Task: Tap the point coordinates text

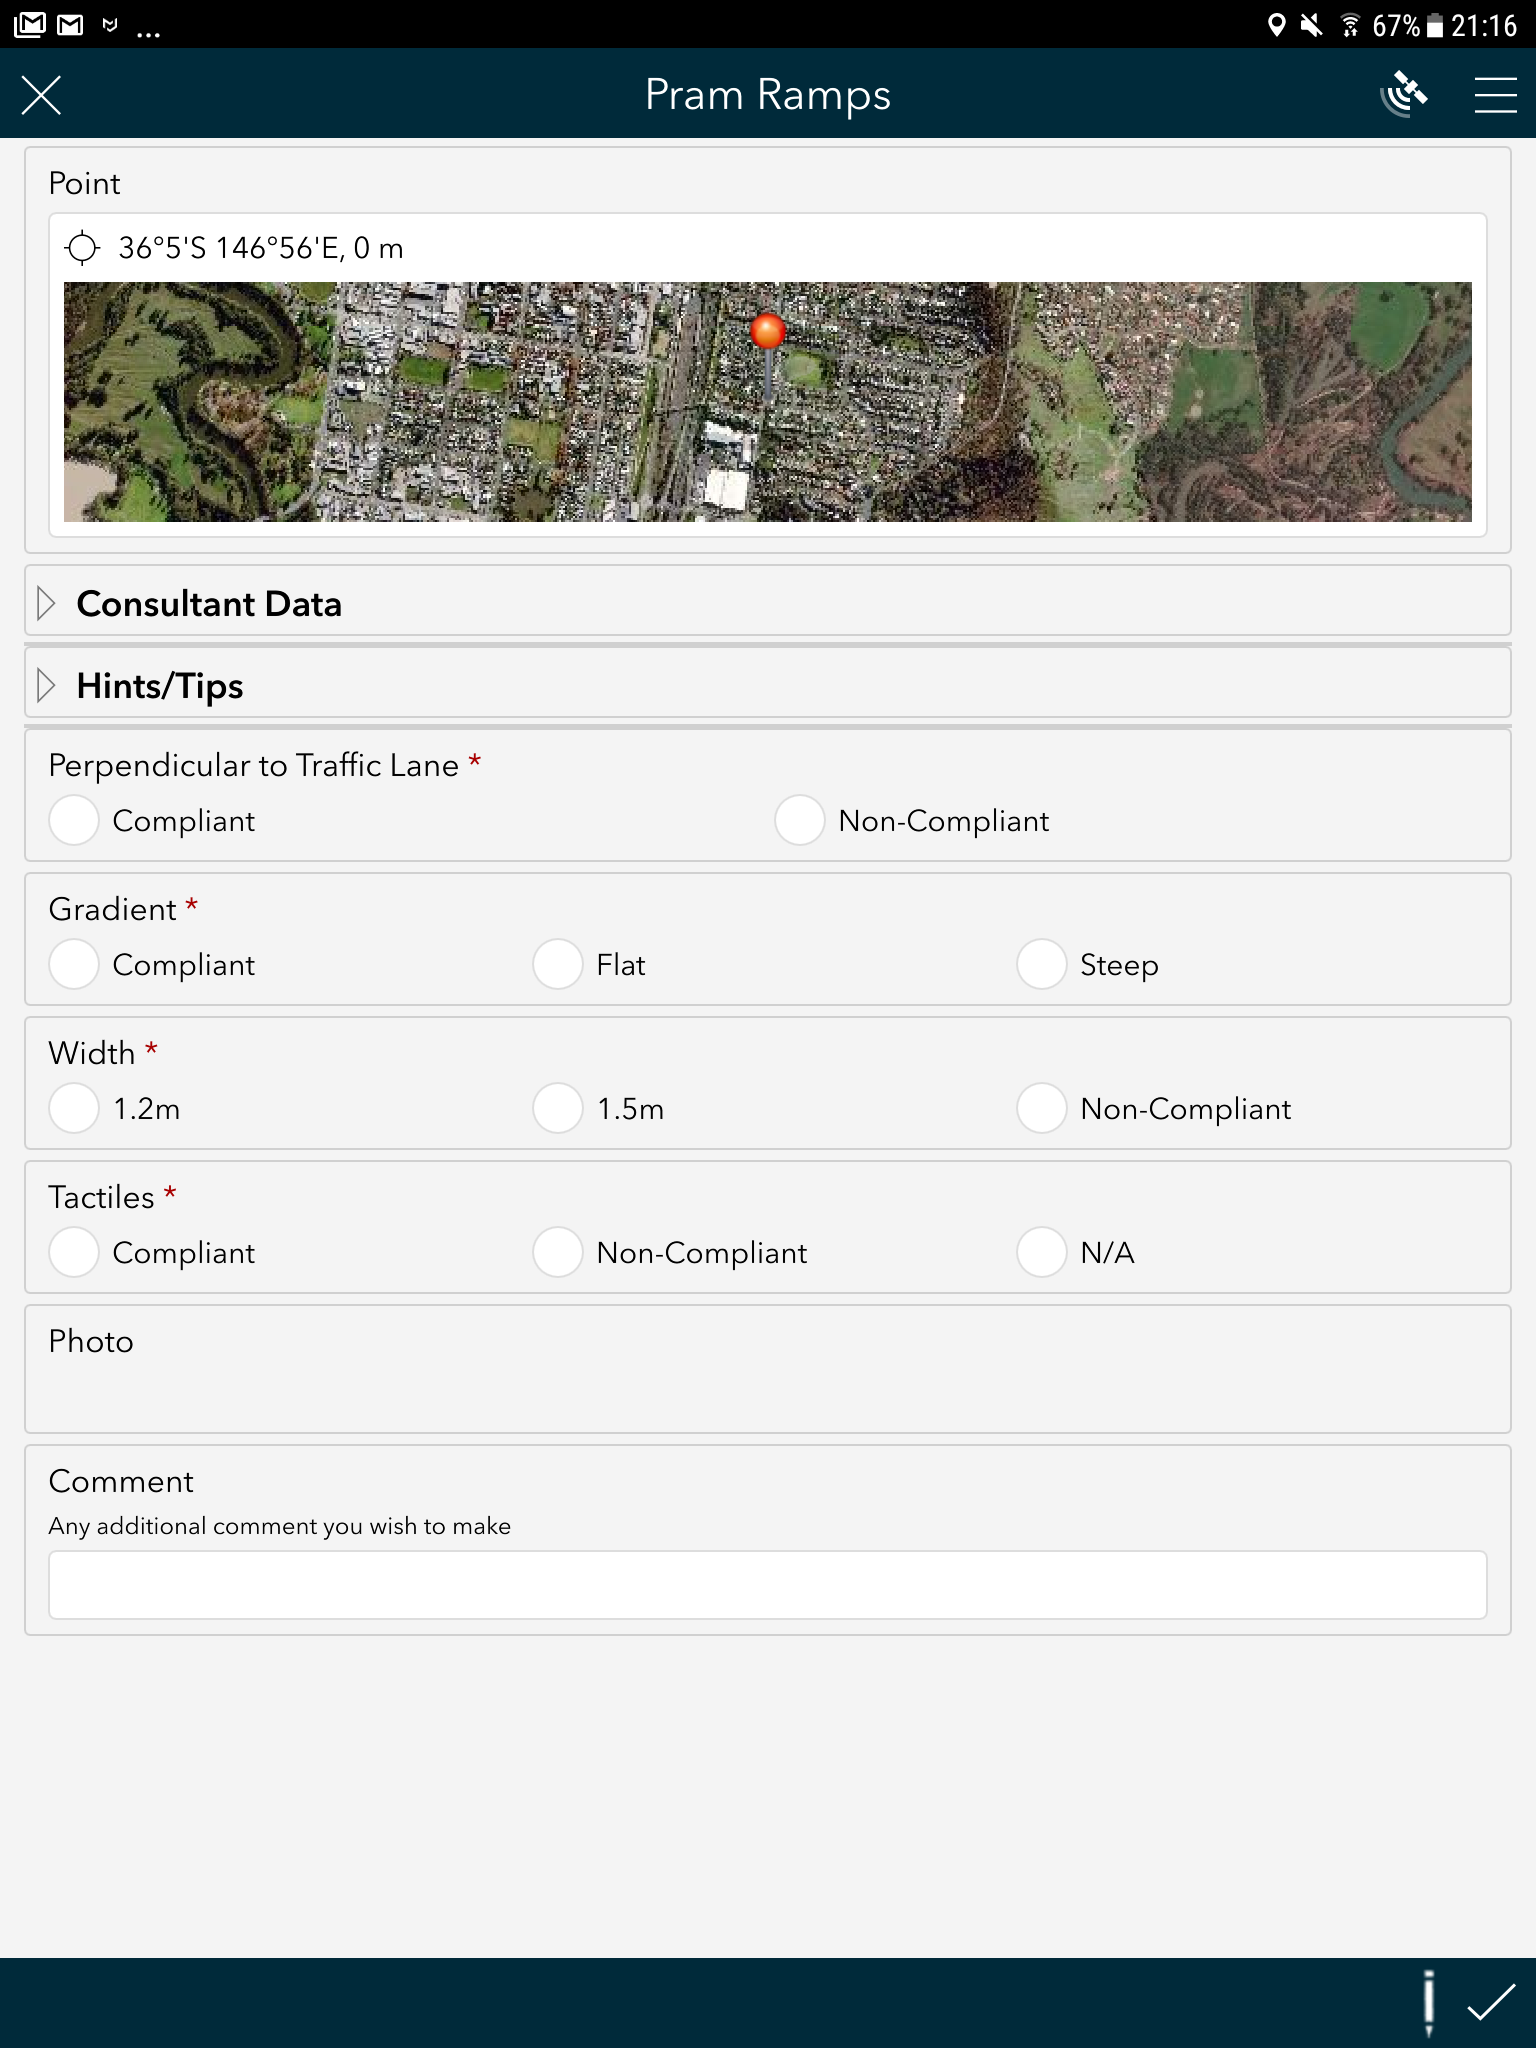Action: coord(261,248)
